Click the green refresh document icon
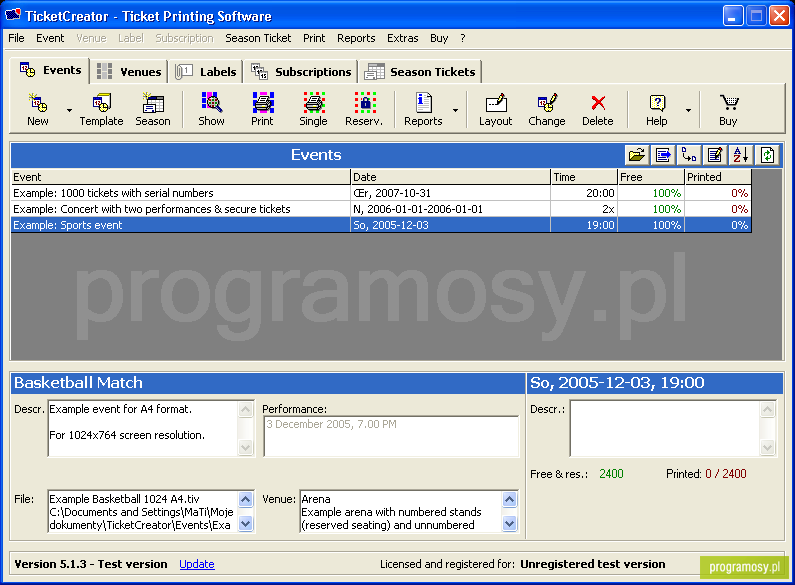The image size is (795, 585). pos(767,155)
